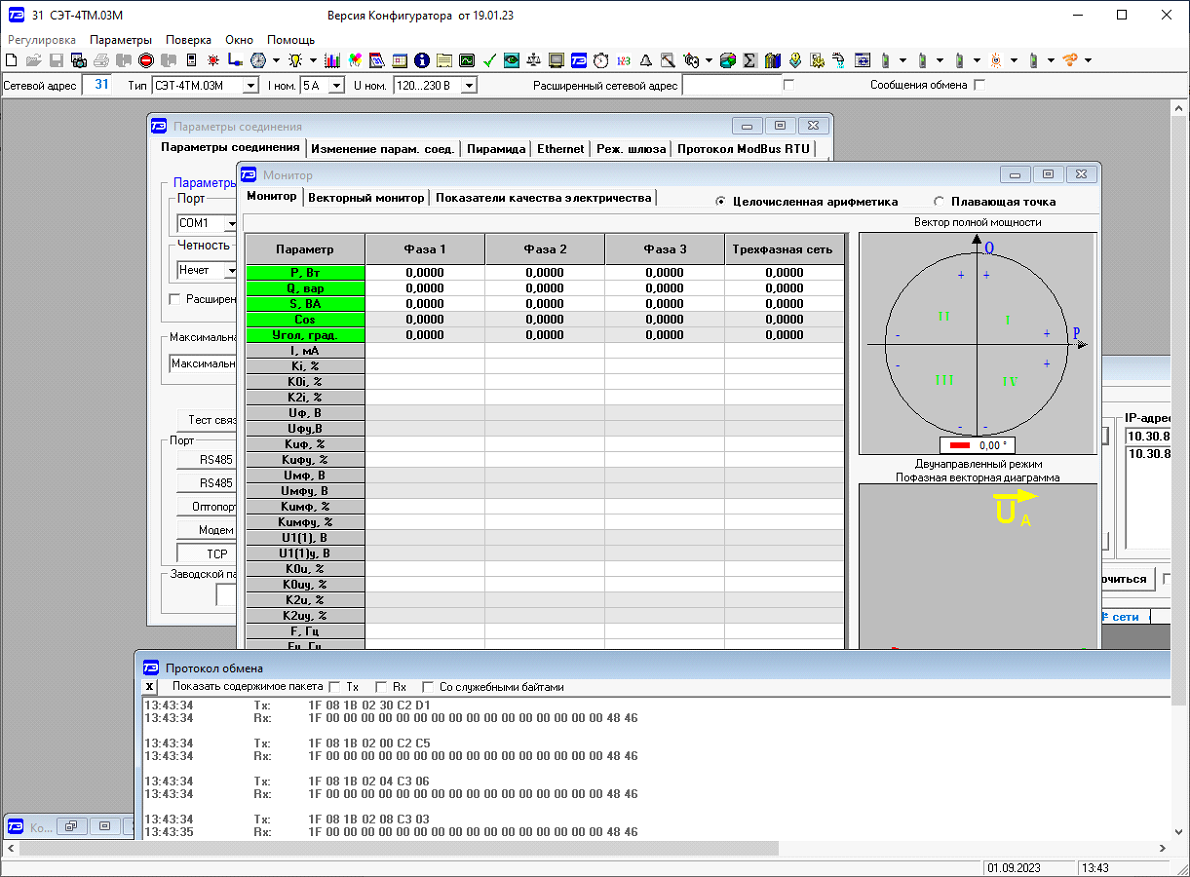Click the stopwatch icon in toolbar
1190x877 pixels.
[600, 60]
